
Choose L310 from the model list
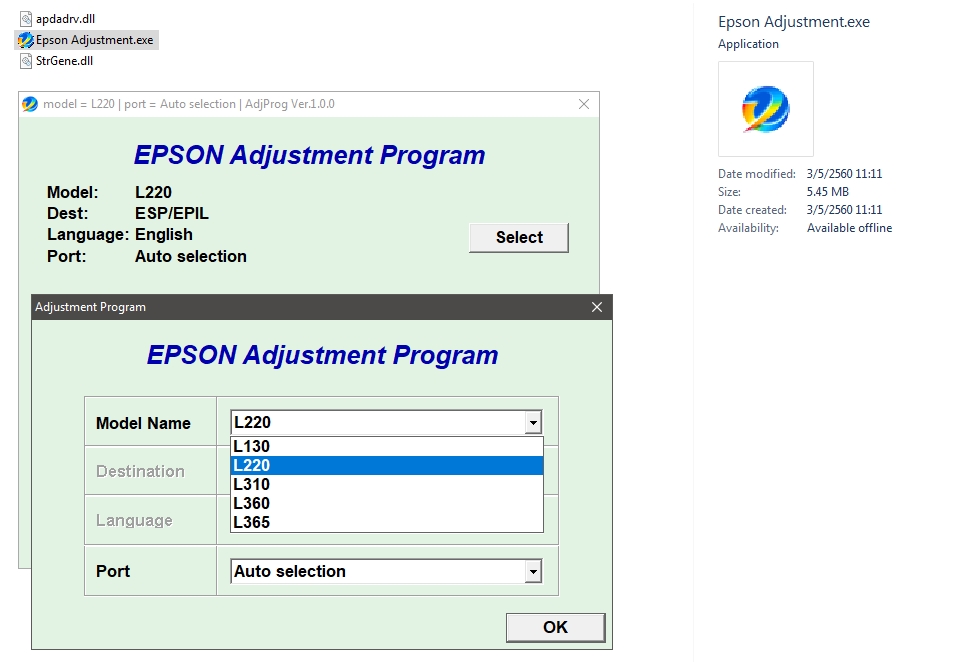click(x=387, y=484)
